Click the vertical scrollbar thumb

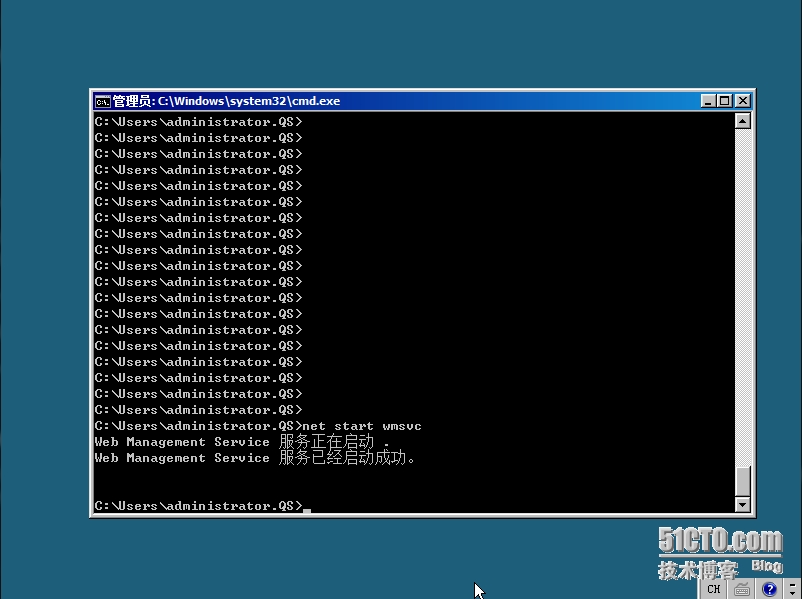pos(743,481)
